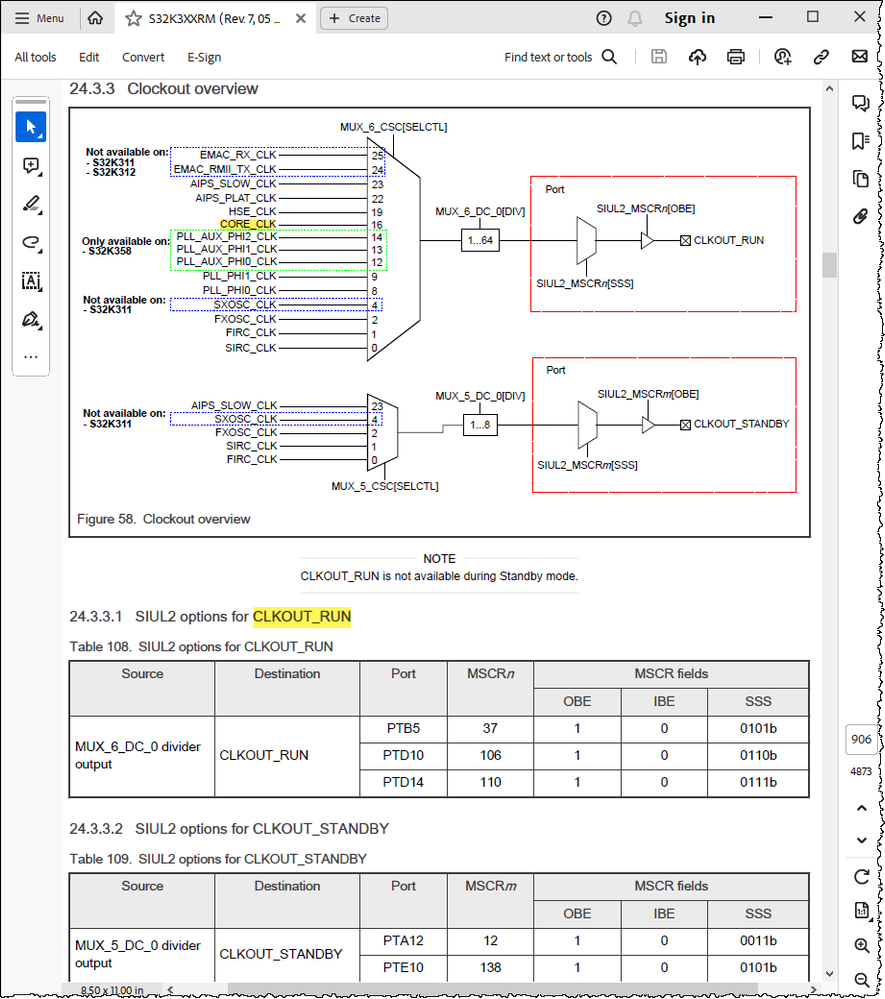885x999 pixels.
Task: Click the upload to cloud icon
Action: tap(697, 57)
